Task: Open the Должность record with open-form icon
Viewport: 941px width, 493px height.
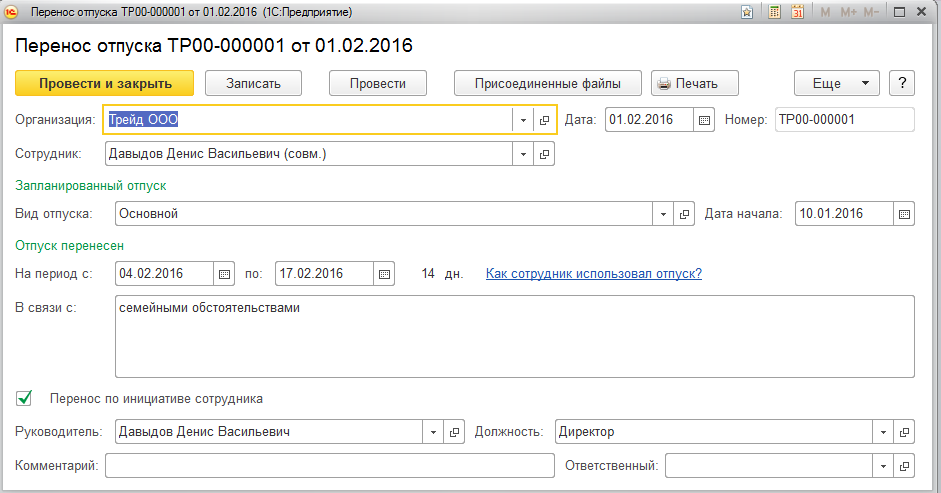Action: 904,432
